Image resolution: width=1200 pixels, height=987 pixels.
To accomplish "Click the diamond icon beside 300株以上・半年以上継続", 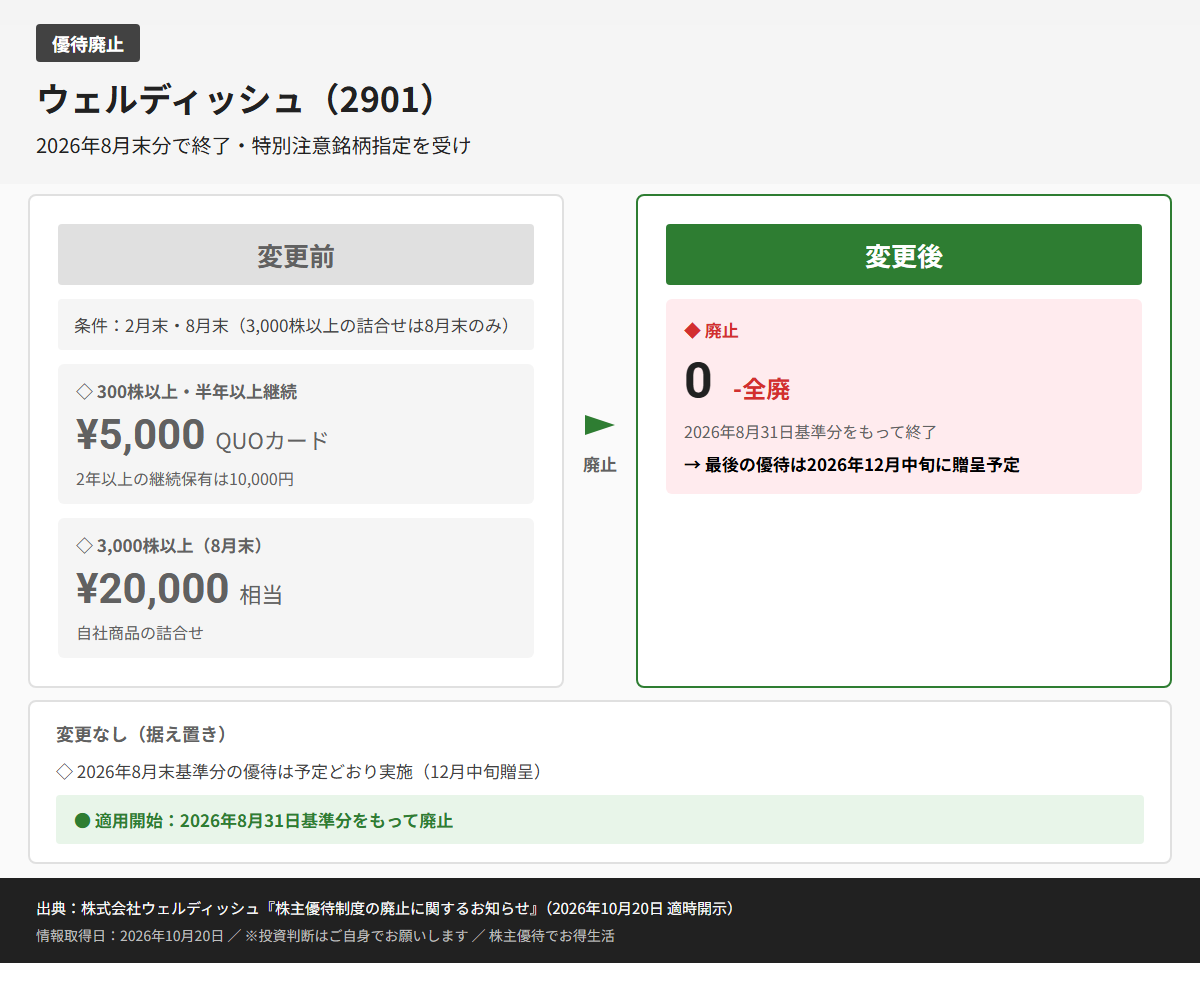I will (x=84, y=392).
